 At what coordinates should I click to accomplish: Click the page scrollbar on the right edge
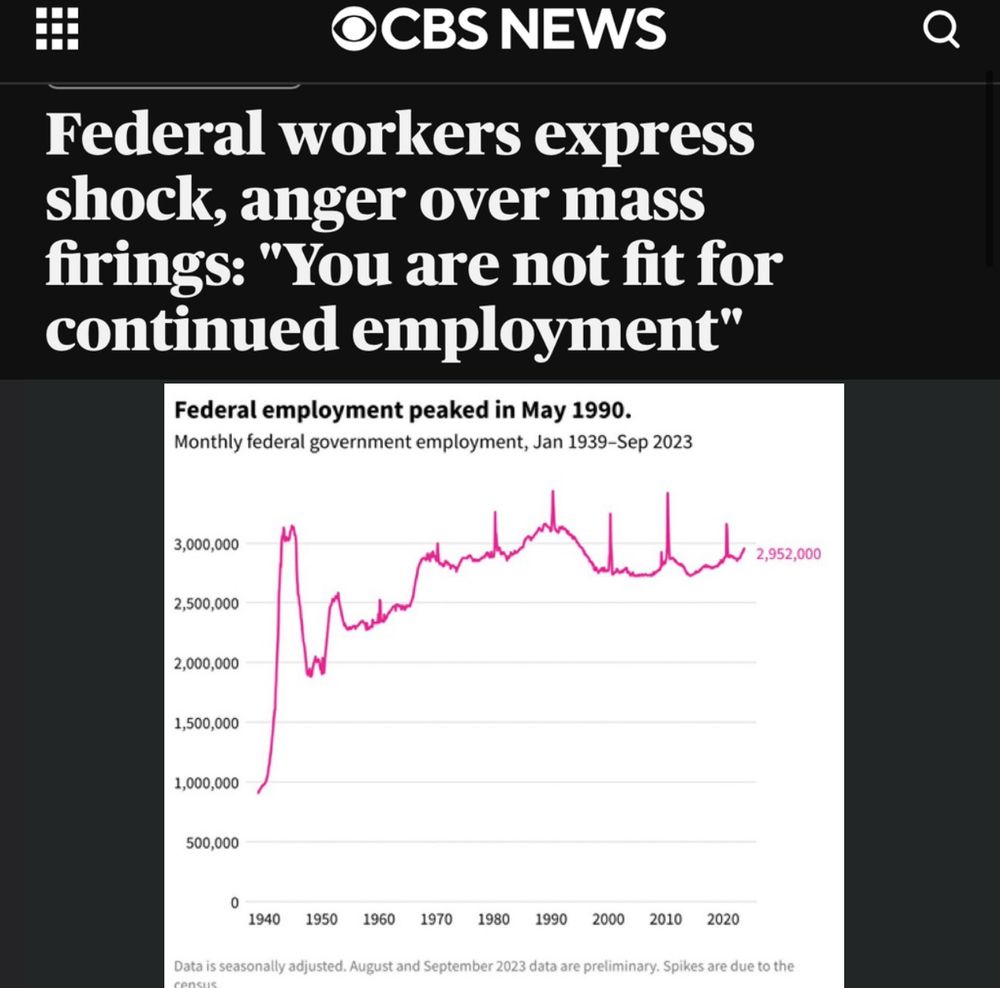990,169
